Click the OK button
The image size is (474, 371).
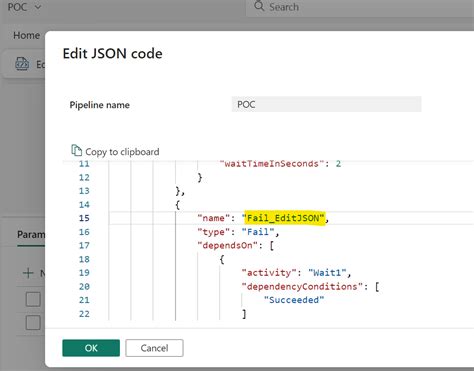91,348
